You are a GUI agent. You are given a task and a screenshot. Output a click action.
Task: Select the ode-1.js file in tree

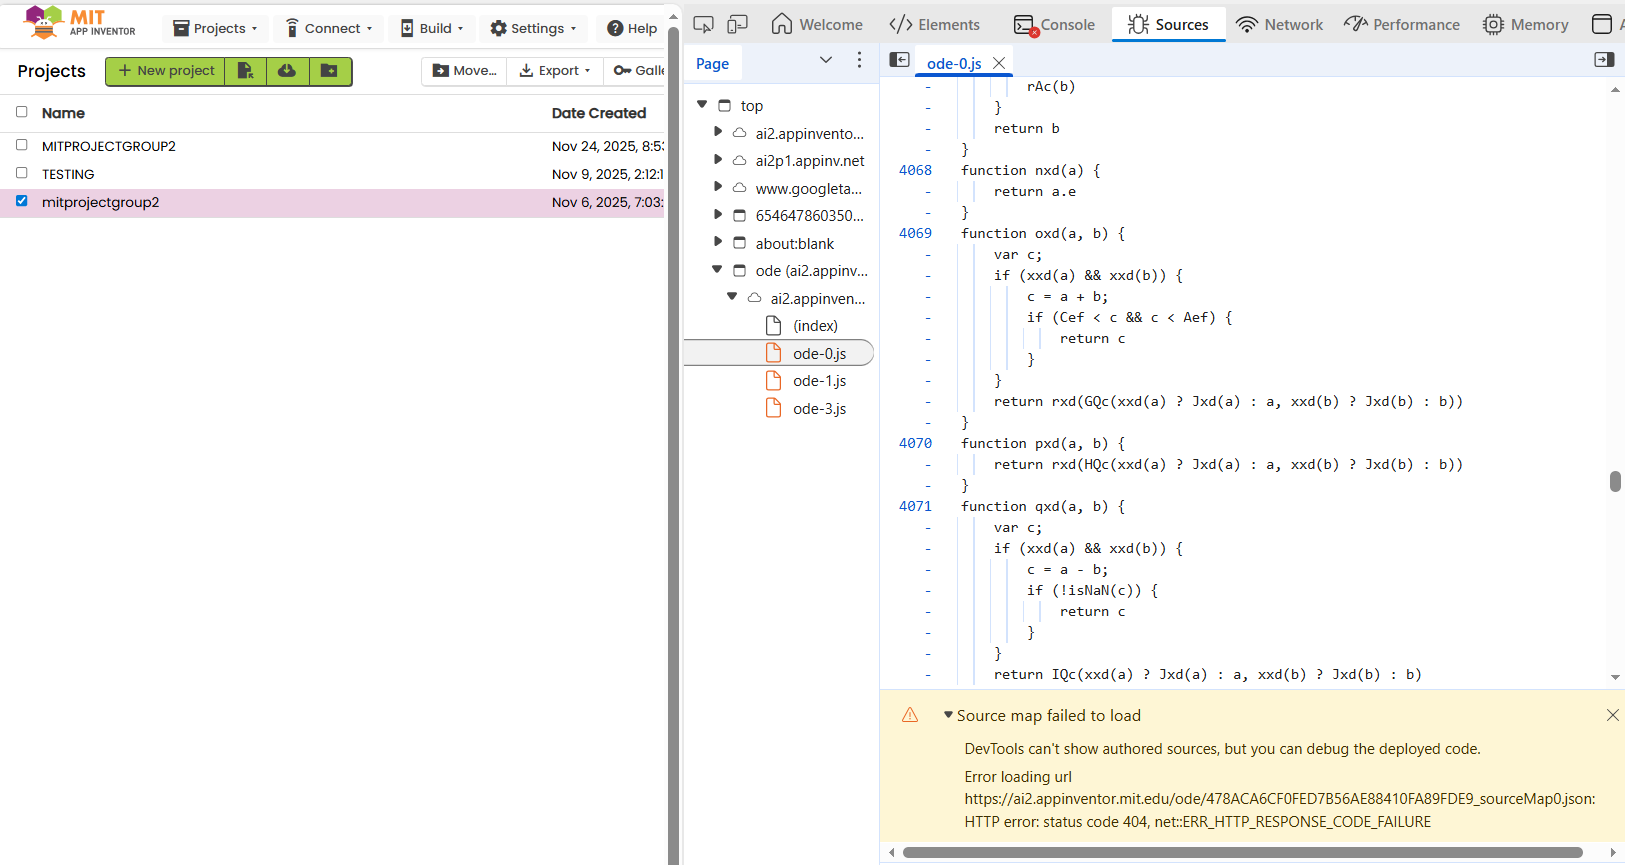click(x=819, y=381)
